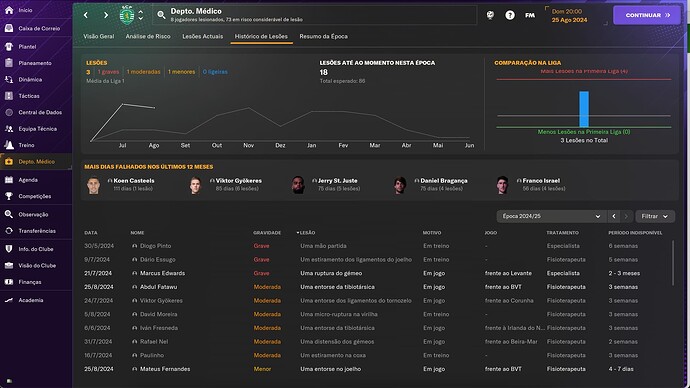
Task: Expand the Filtrar dropdown
Action: (x=655, y=216)
